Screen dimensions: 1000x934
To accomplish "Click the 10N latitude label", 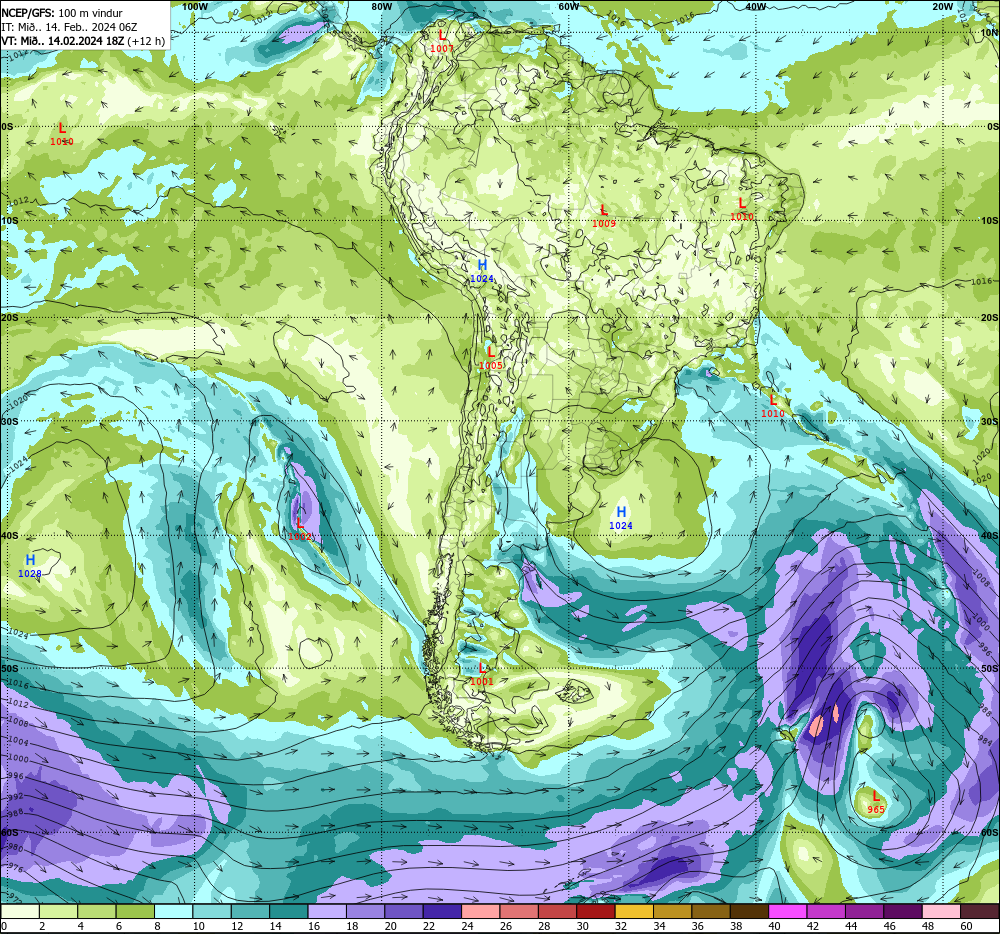I will [x=990, y=32].
